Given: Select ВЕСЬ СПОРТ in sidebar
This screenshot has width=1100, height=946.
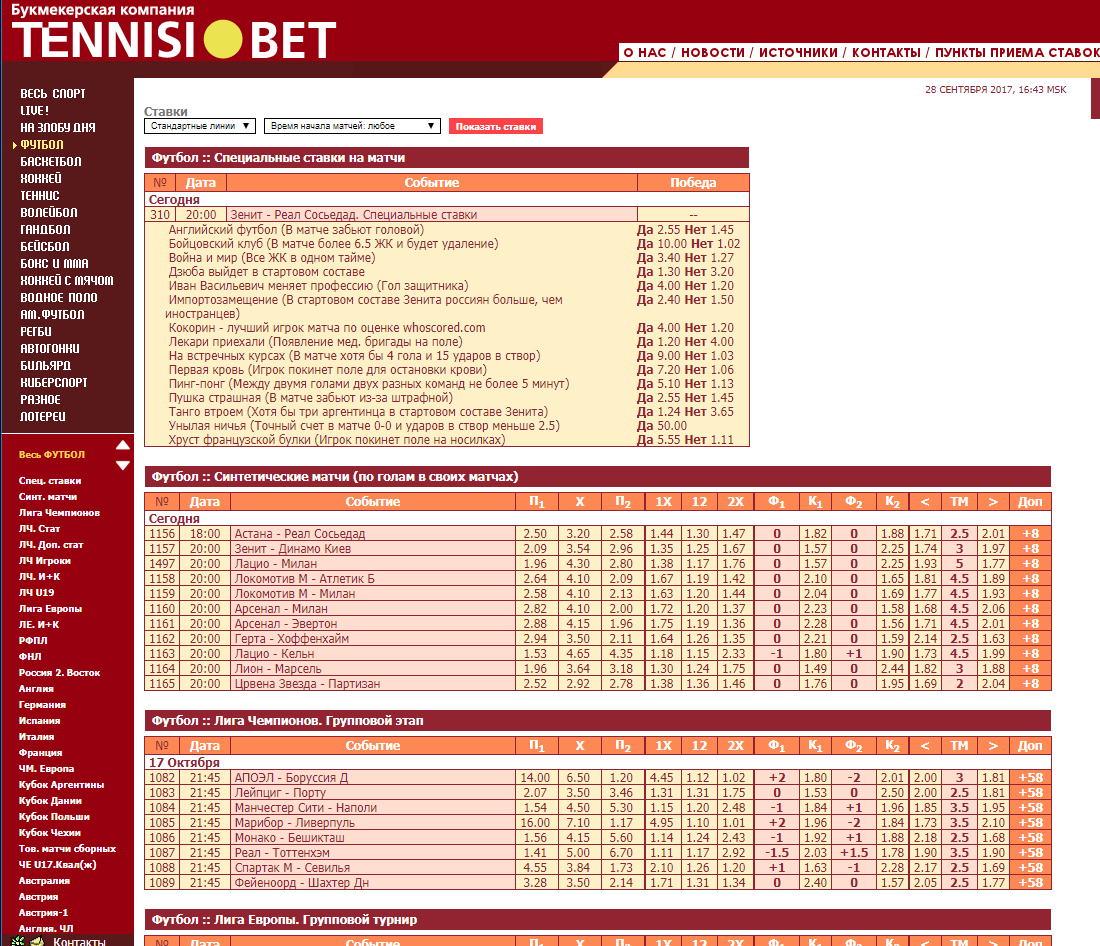Looking at the screenshot, I should (x=53, y=93).
